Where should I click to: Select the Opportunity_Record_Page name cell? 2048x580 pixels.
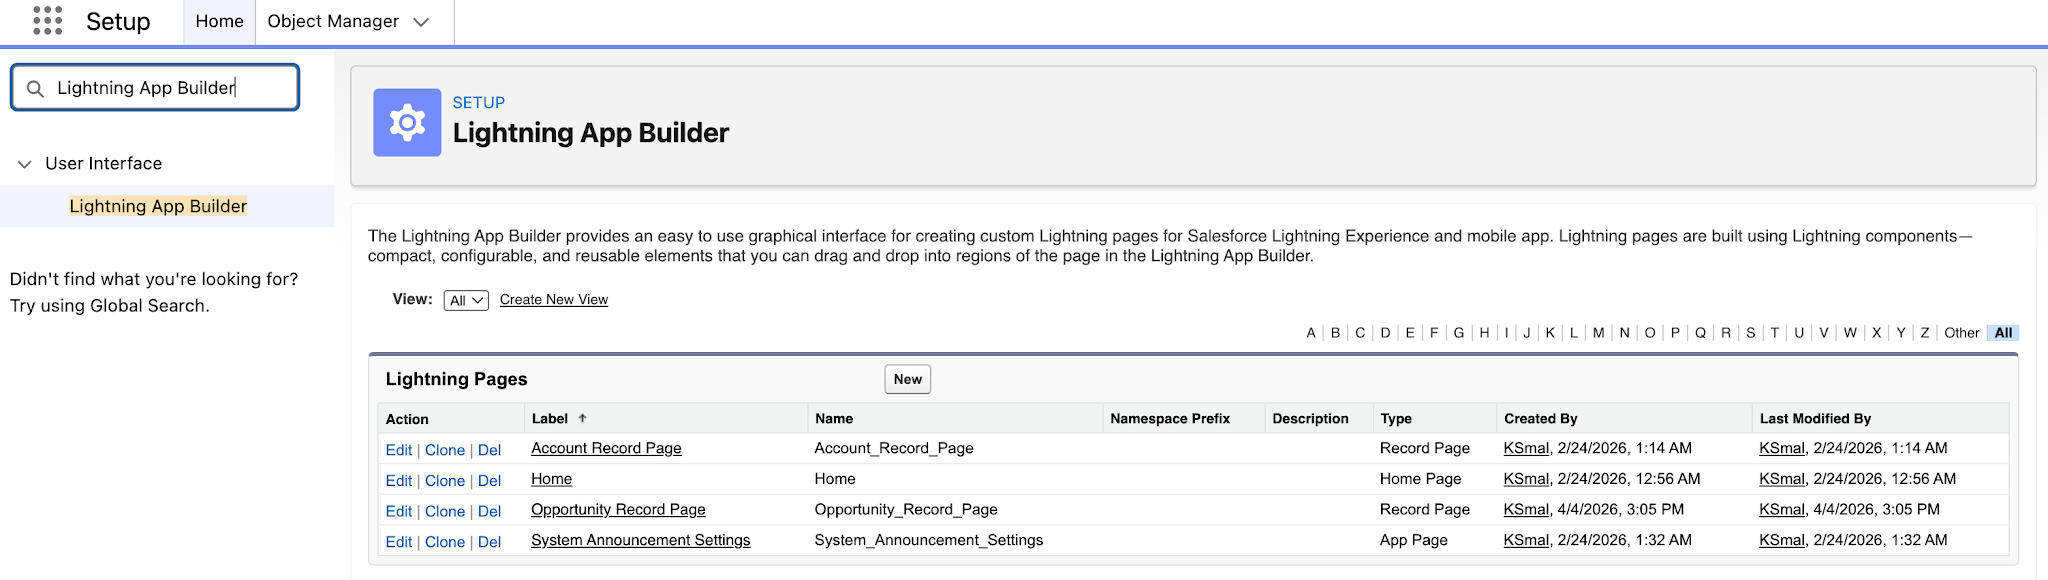point(906,509)
